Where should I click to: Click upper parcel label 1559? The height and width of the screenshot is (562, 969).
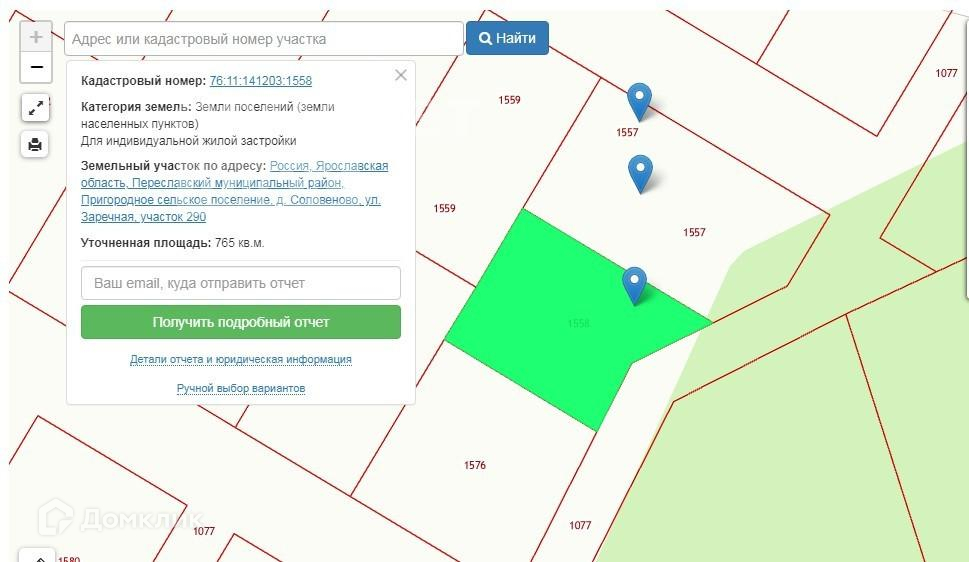[509, 100]
